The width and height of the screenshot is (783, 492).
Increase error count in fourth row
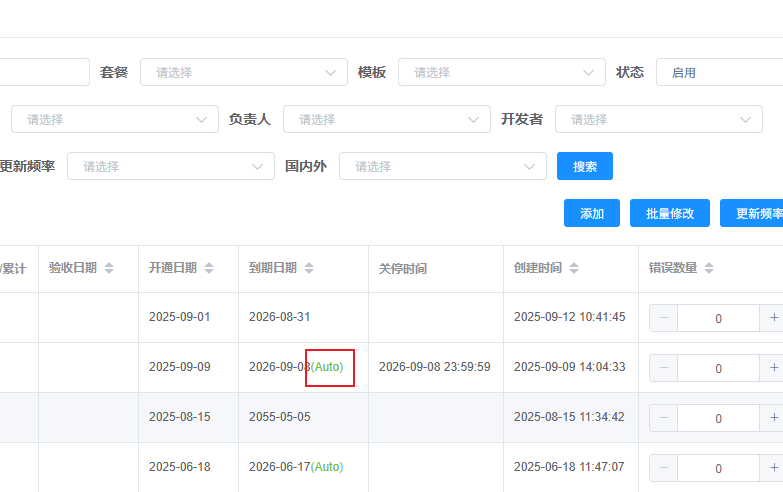point(773,468)
